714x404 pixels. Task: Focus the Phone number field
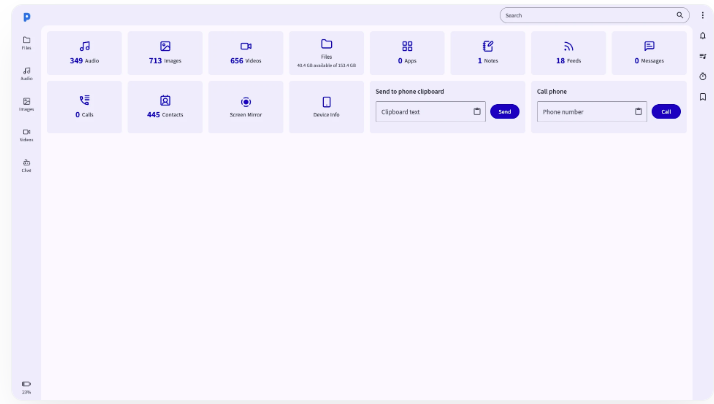click(x=592, y=112)
